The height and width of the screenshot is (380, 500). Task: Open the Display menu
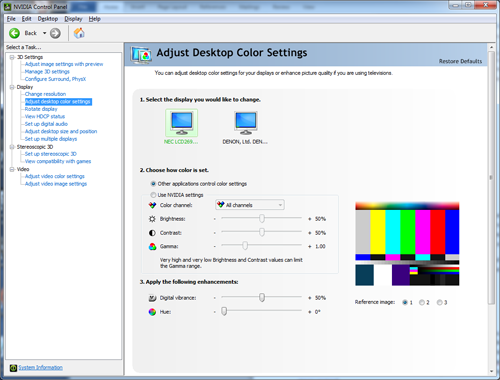point(73,19)
